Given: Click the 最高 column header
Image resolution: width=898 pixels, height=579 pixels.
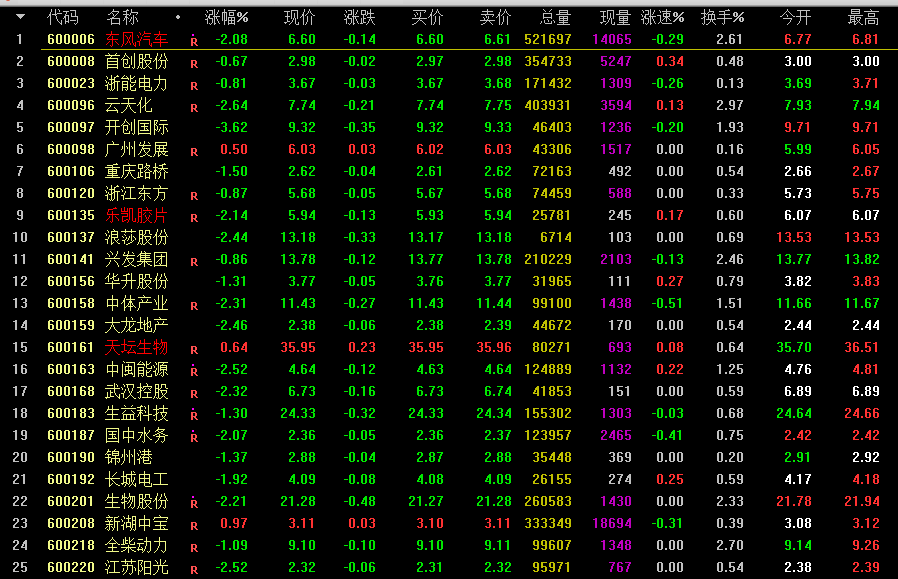Looking at the screenshot, I should 863,18.
